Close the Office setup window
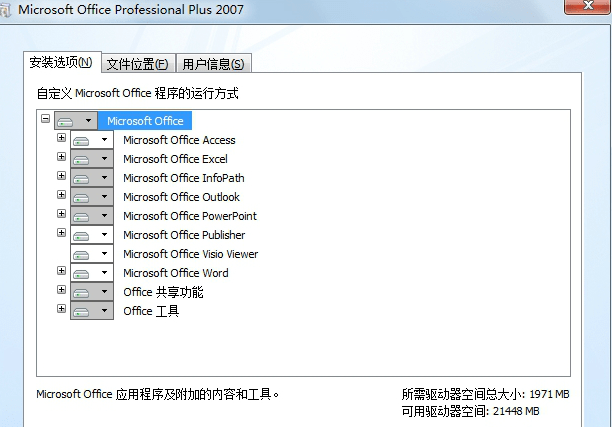The image size is (612, 427). click(590, 8)
